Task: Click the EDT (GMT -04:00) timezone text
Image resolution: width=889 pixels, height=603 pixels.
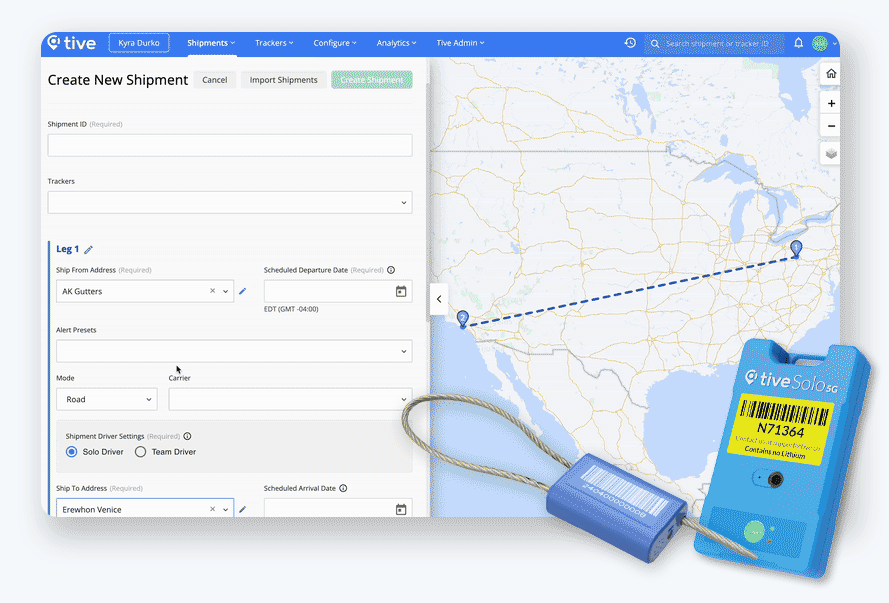Action: point(291,309)
